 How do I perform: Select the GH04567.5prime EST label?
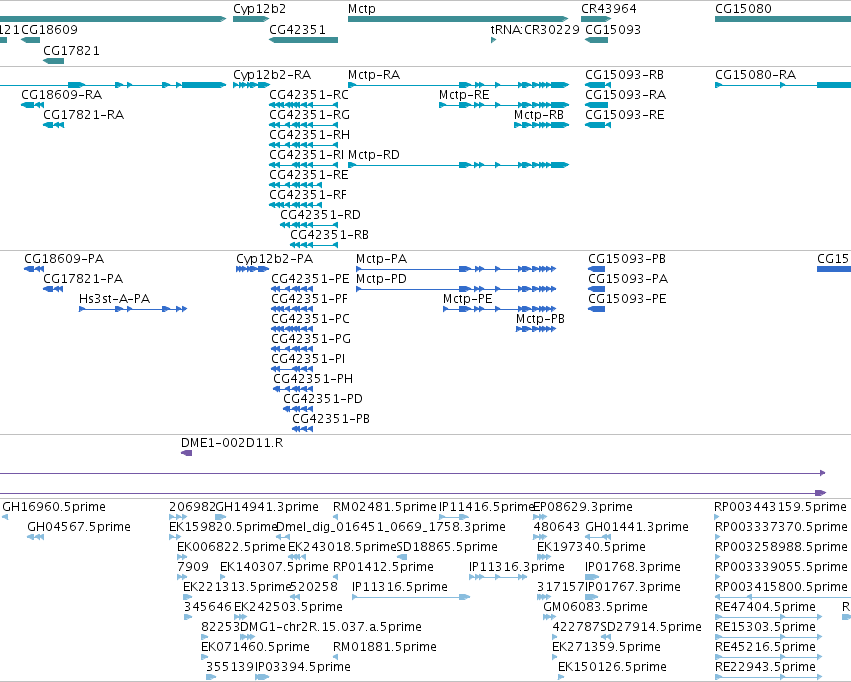coord(79,527)
